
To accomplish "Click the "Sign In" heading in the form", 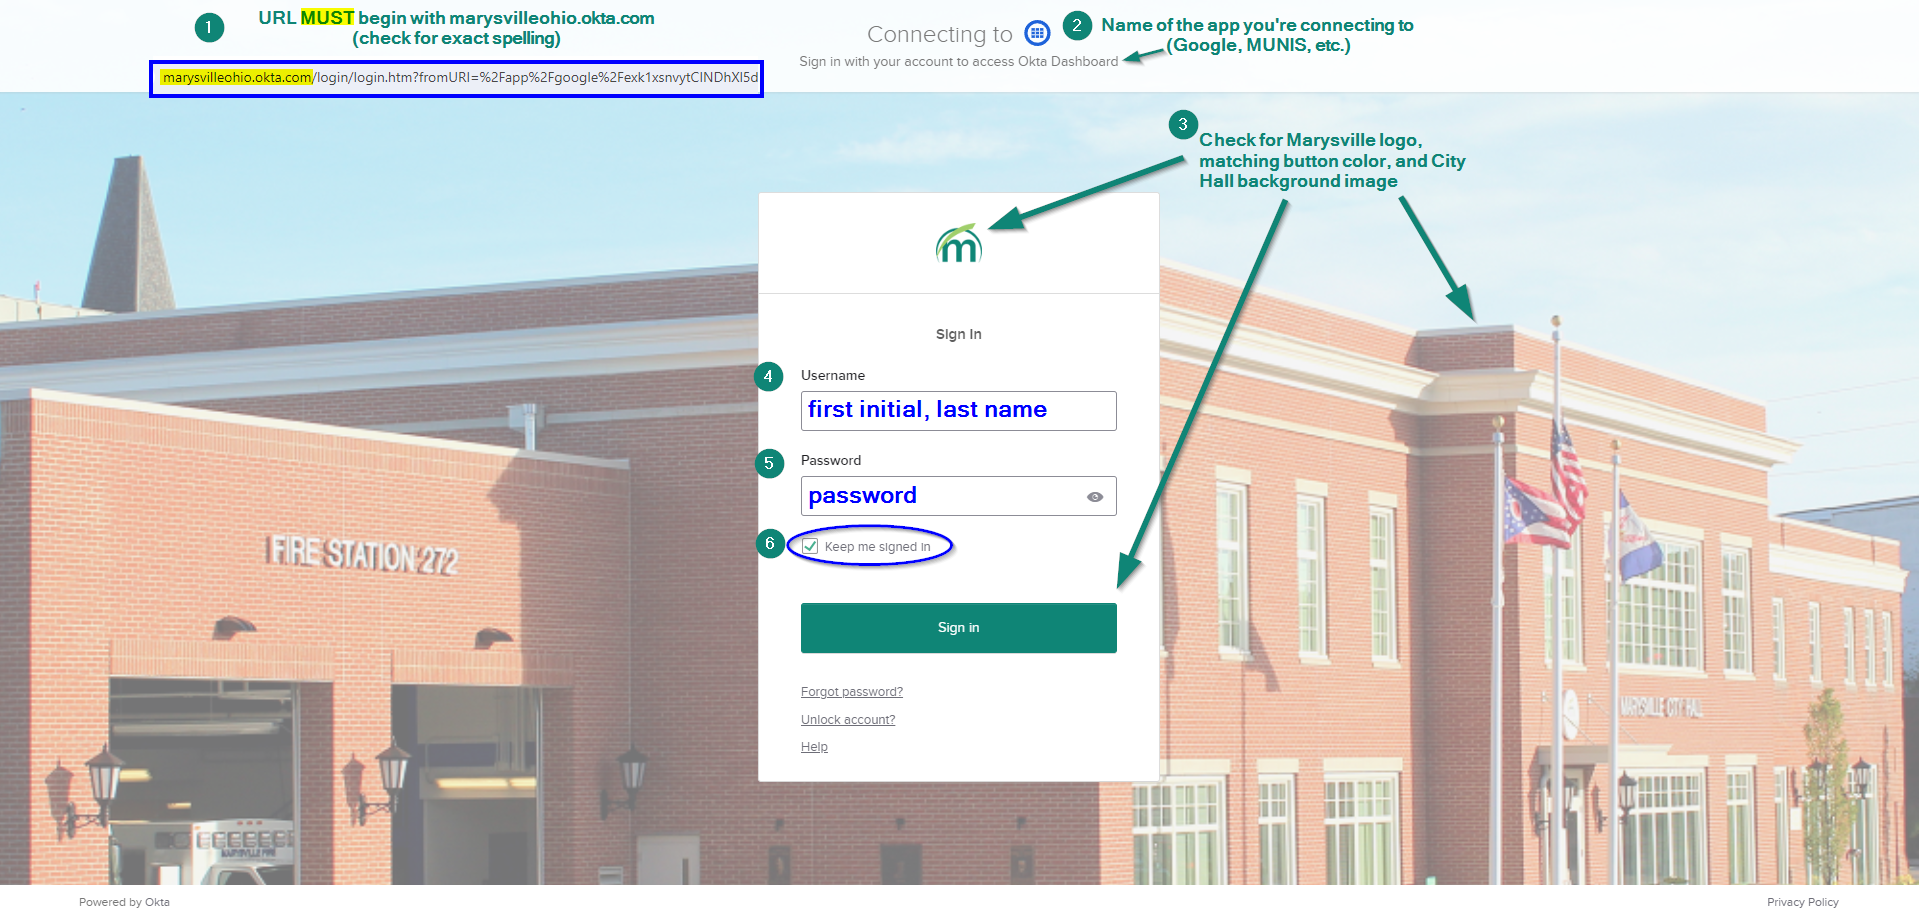I will 958,334.
